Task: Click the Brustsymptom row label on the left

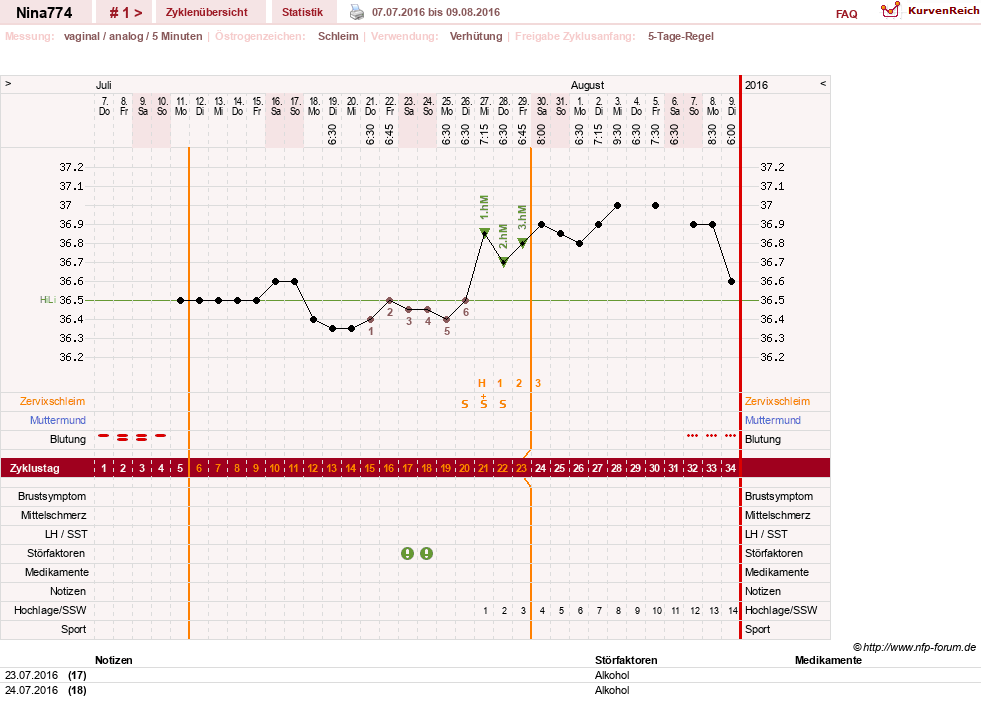Action: 52,496
